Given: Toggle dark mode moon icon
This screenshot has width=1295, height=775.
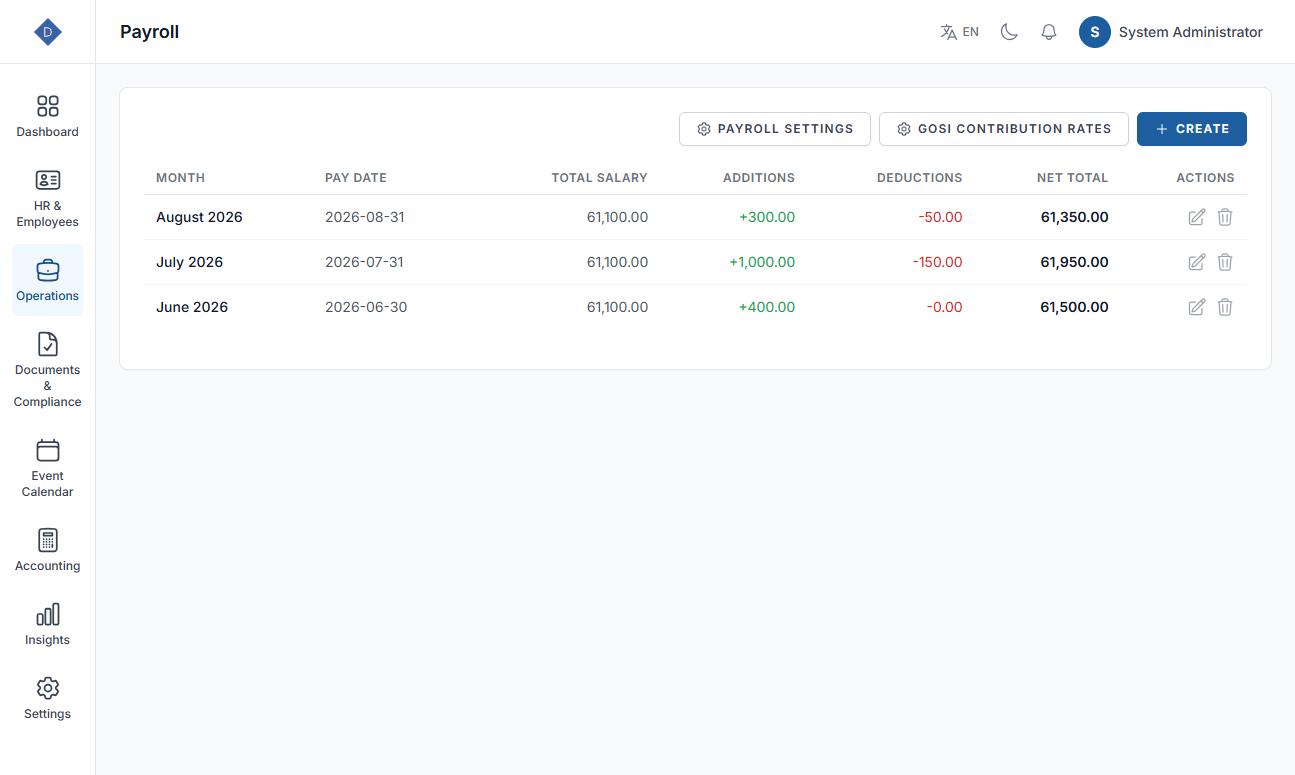Looking at the screenshot, I should pyautogui.click(x=1009, y=32).
